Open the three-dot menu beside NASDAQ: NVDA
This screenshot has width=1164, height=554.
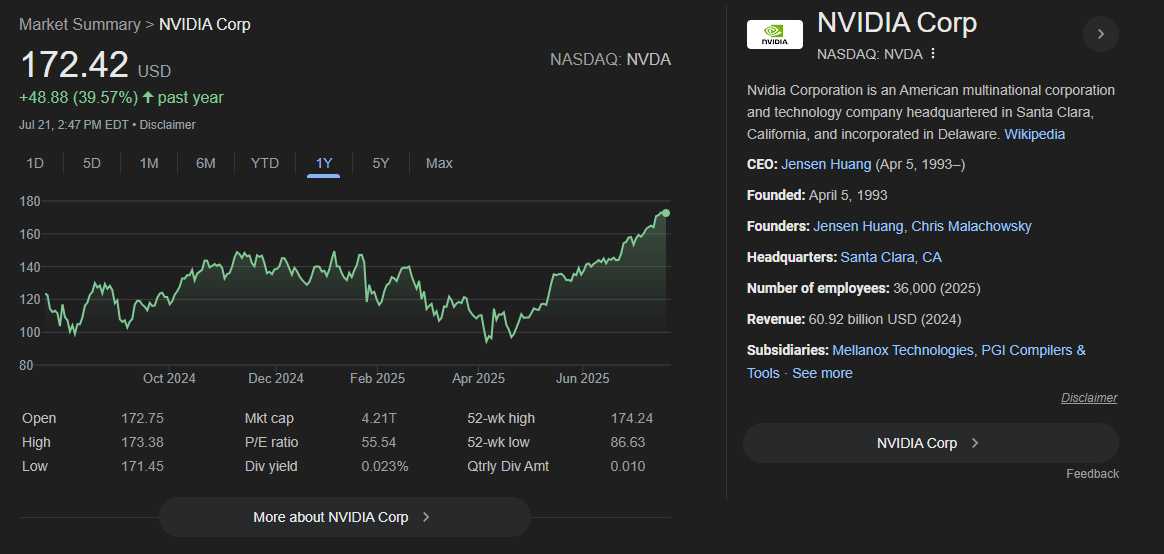933,53
